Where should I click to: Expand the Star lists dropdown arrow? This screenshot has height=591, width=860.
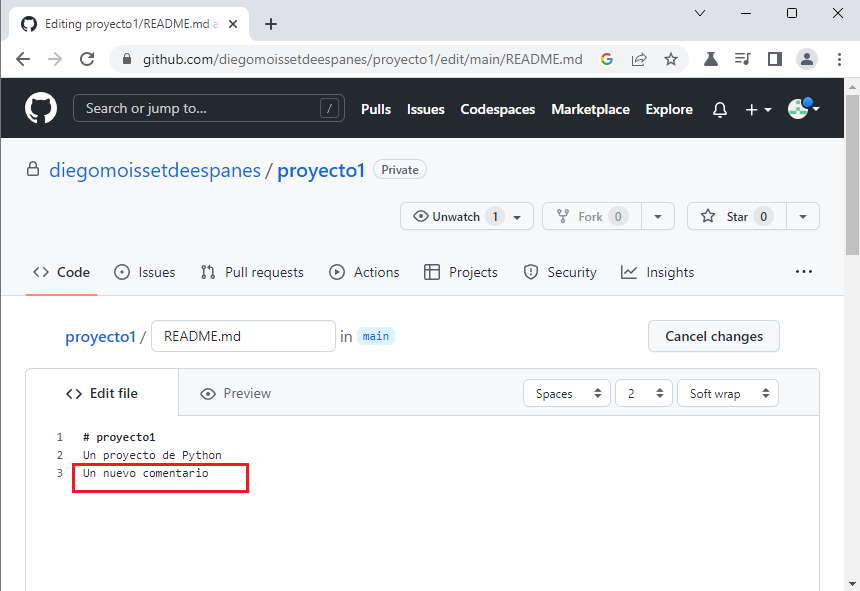(803, 217)
